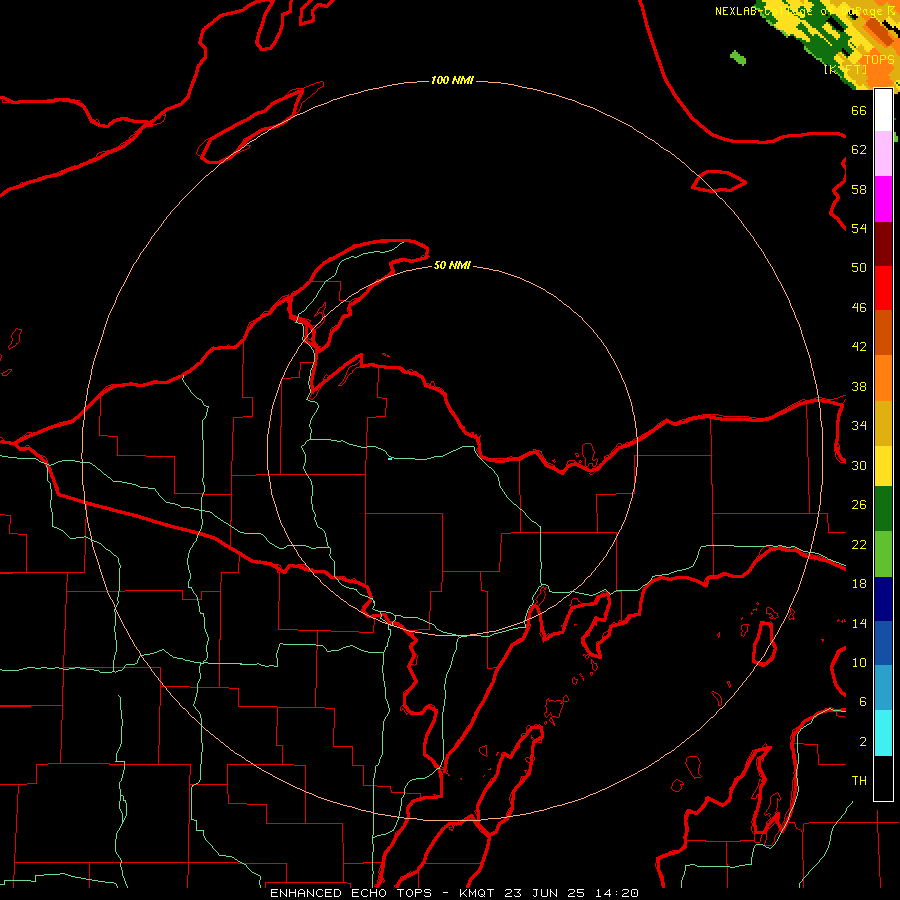Click the 18 legend value

[859, 584]
